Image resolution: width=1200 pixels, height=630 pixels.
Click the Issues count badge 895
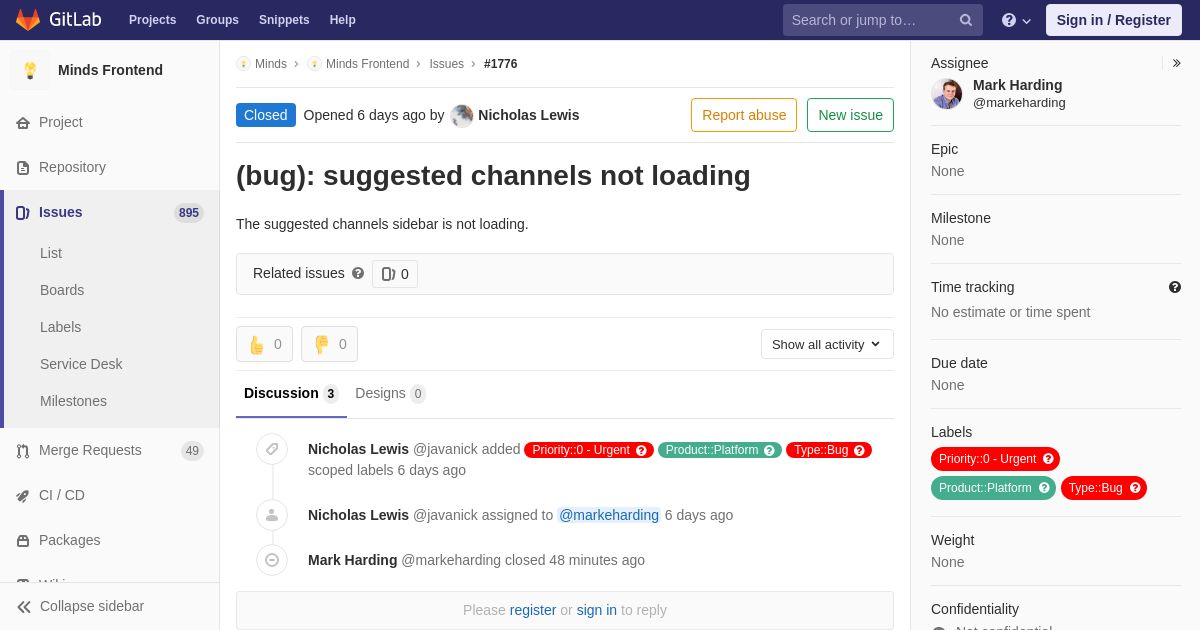point(189,213)
